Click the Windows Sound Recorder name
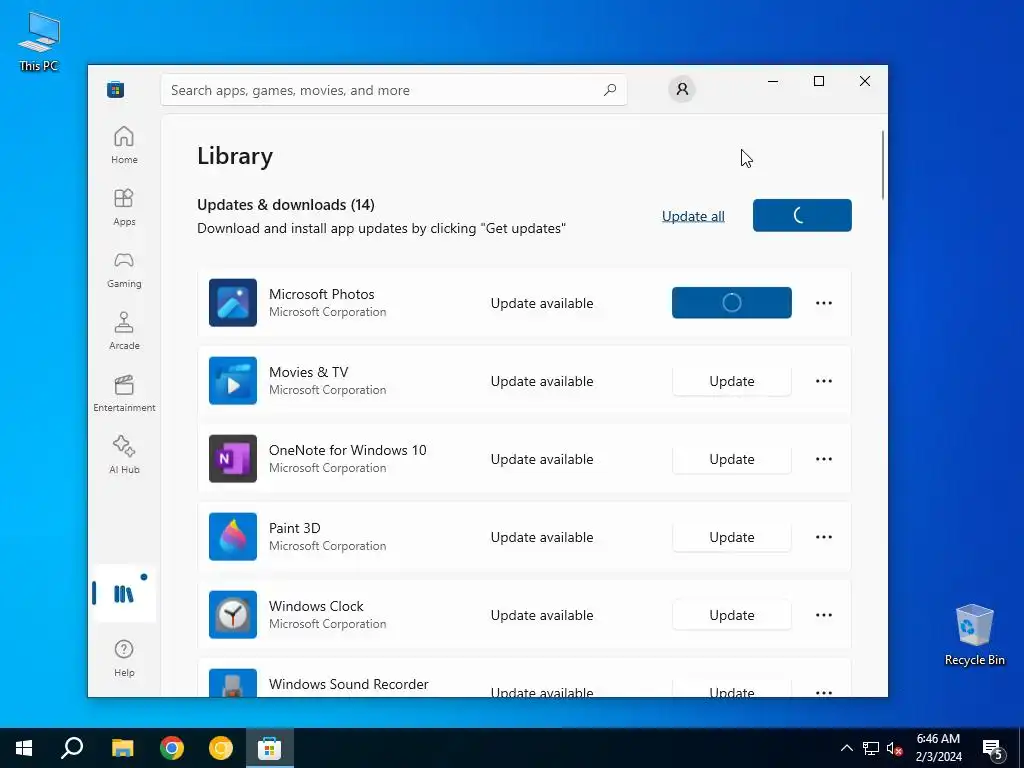Viewport: 1024px width, 768px height. [349, 684]
